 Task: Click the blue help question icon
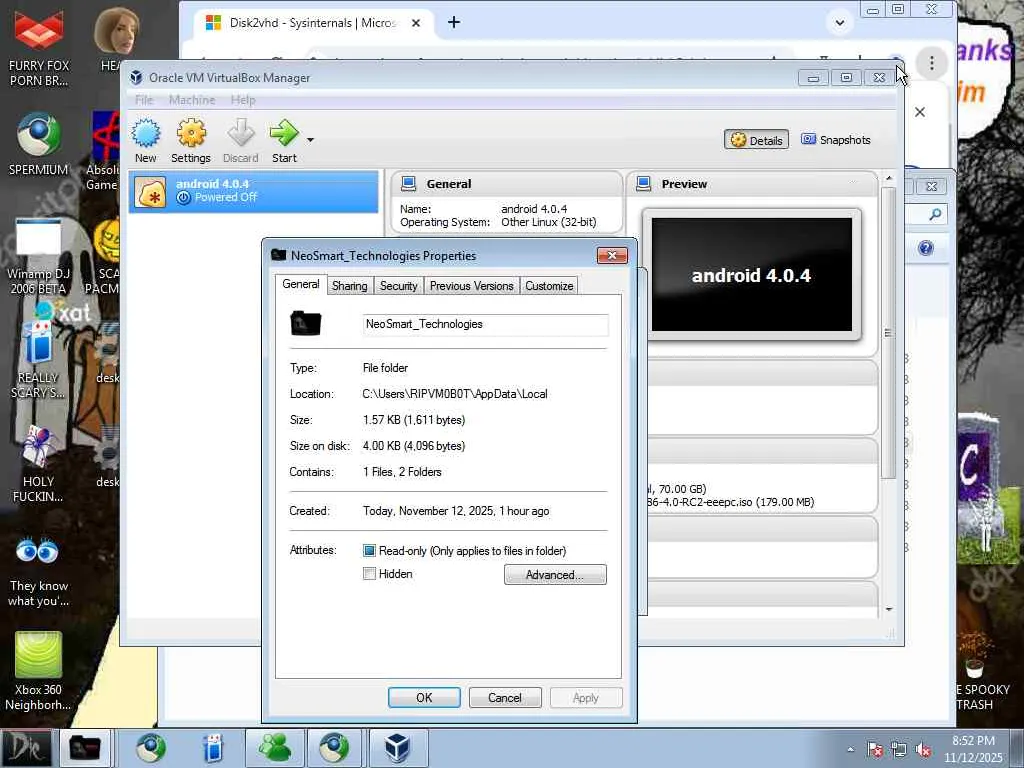(925, 248)
